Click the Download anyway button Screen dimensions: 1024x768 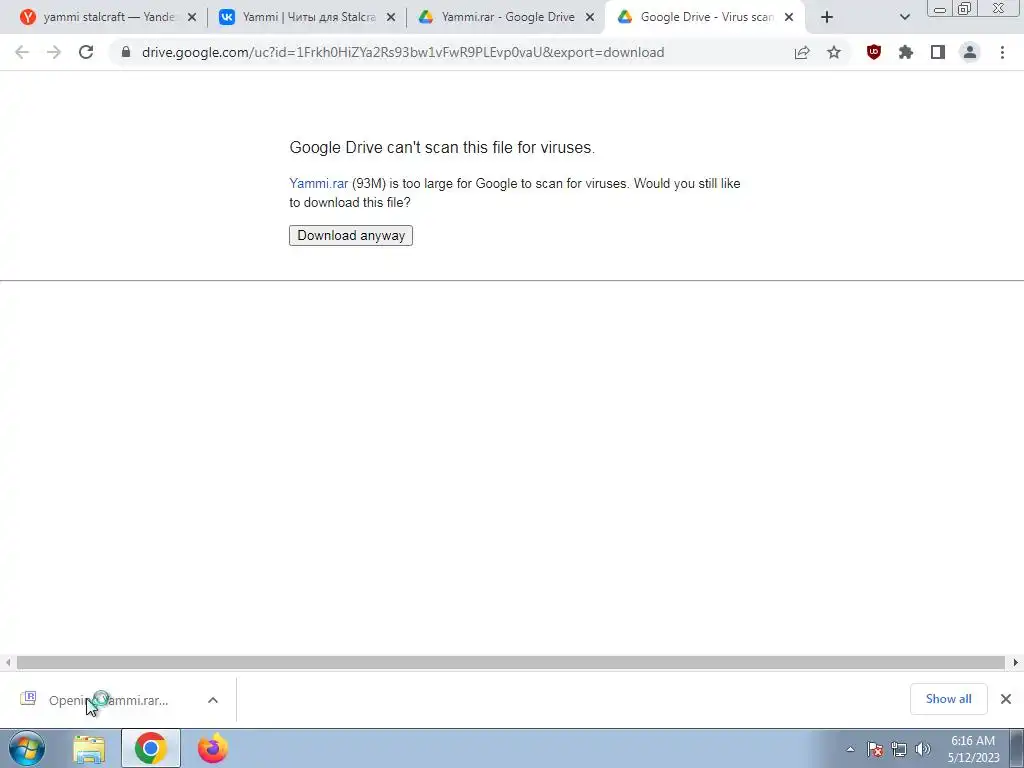click(x=351, y=235)
